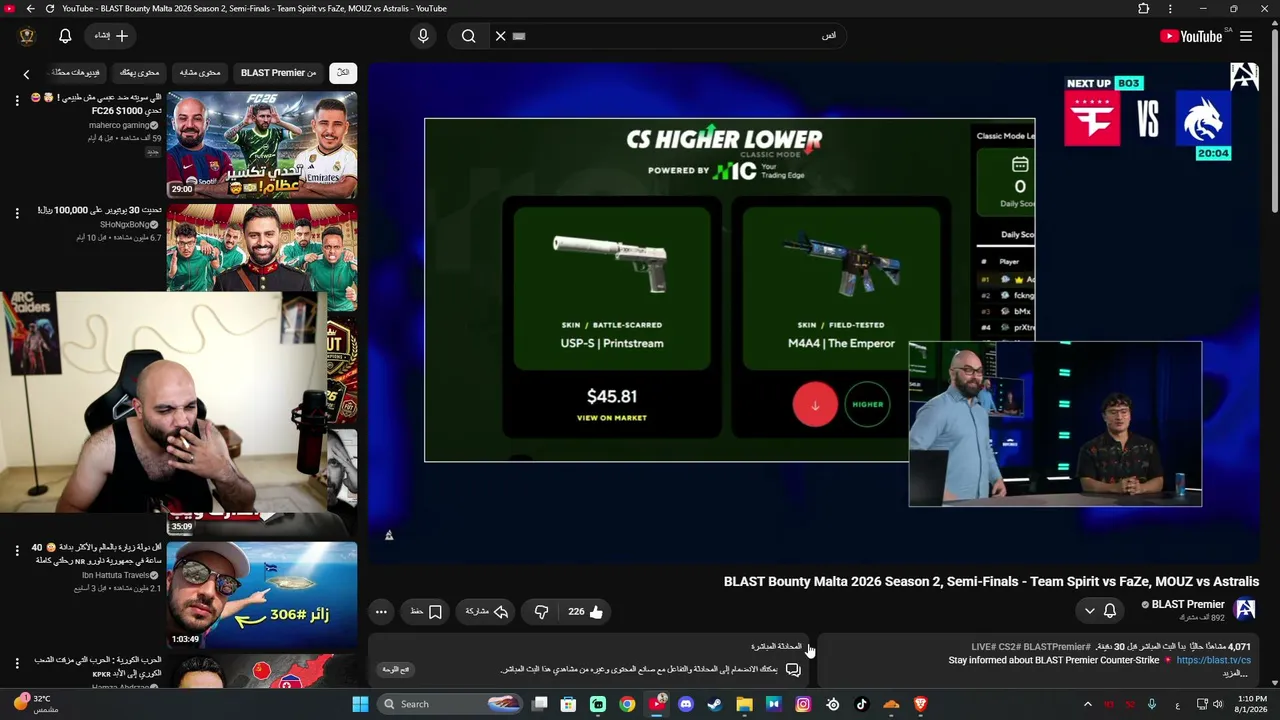Show more chips with the chevron arrow

[x=27, y=74]
